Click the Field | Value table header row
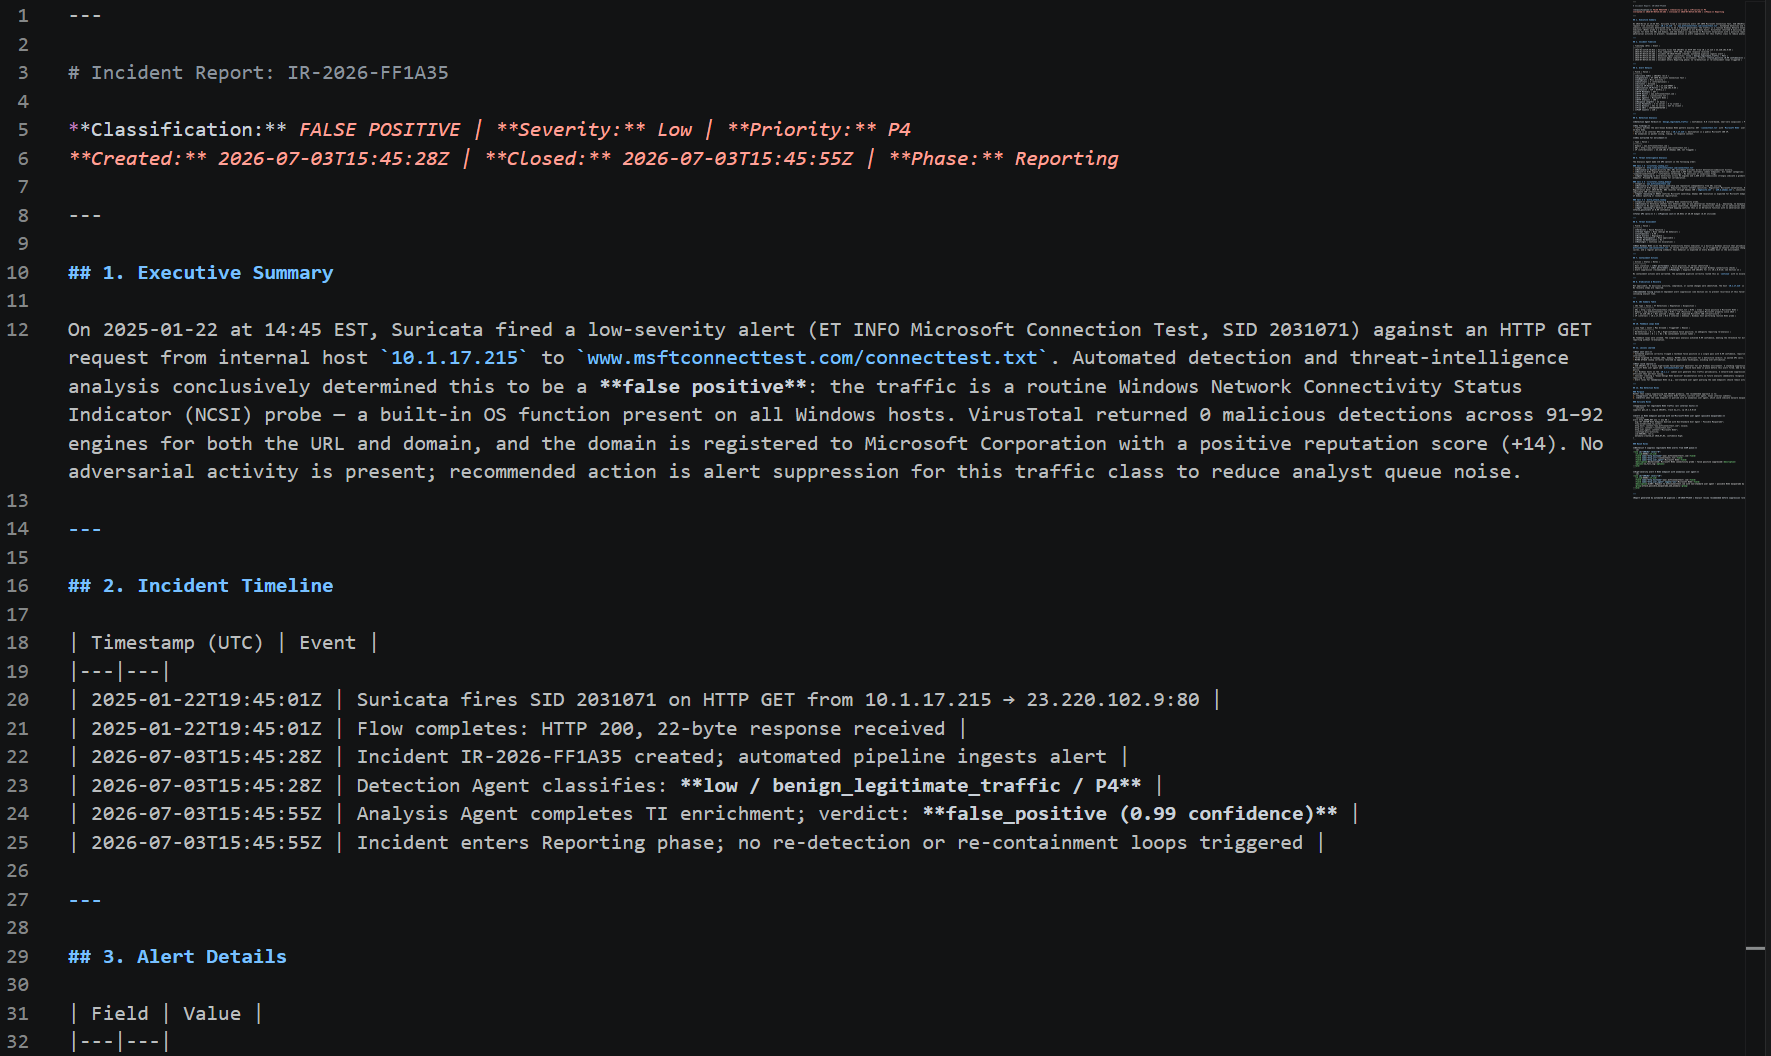The height and width of the screenshot is (1056, 1771). click(166, 1013)
